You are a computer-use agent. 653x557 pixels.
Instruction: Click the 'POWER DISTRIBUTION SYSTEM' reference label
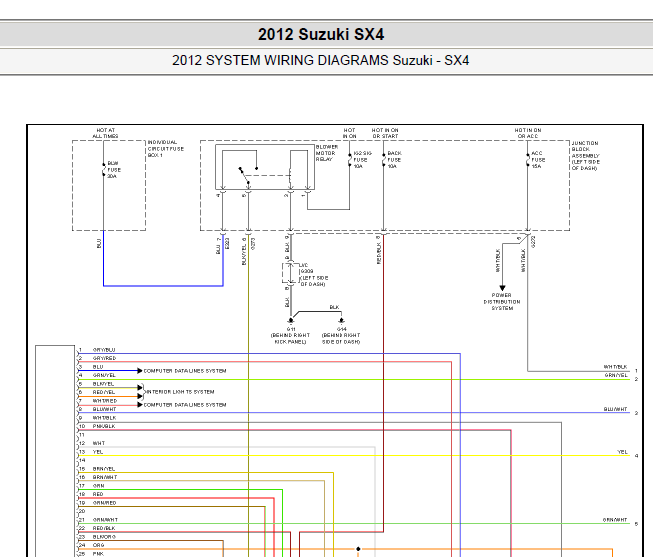(502, 302)
